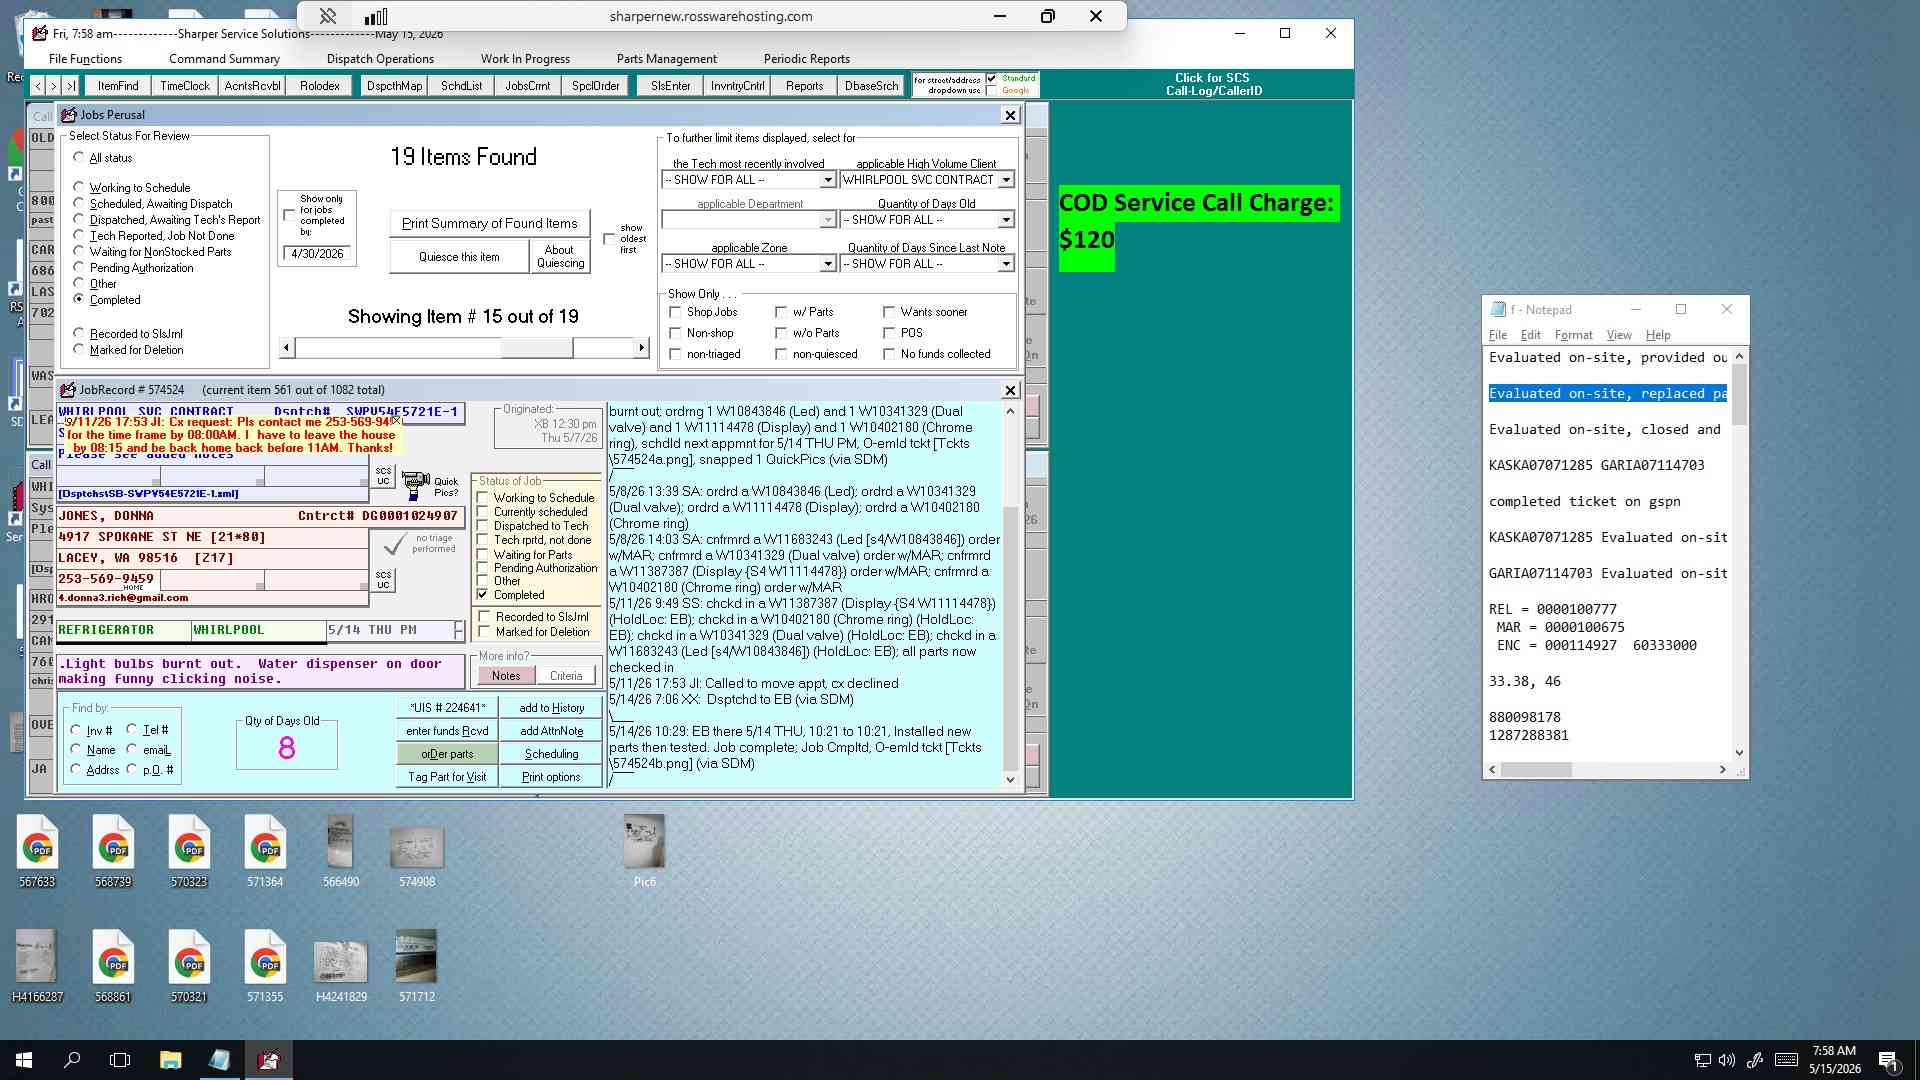Click the orDer parts button
The image size is (1920, 1080).
tap(447, 754)
